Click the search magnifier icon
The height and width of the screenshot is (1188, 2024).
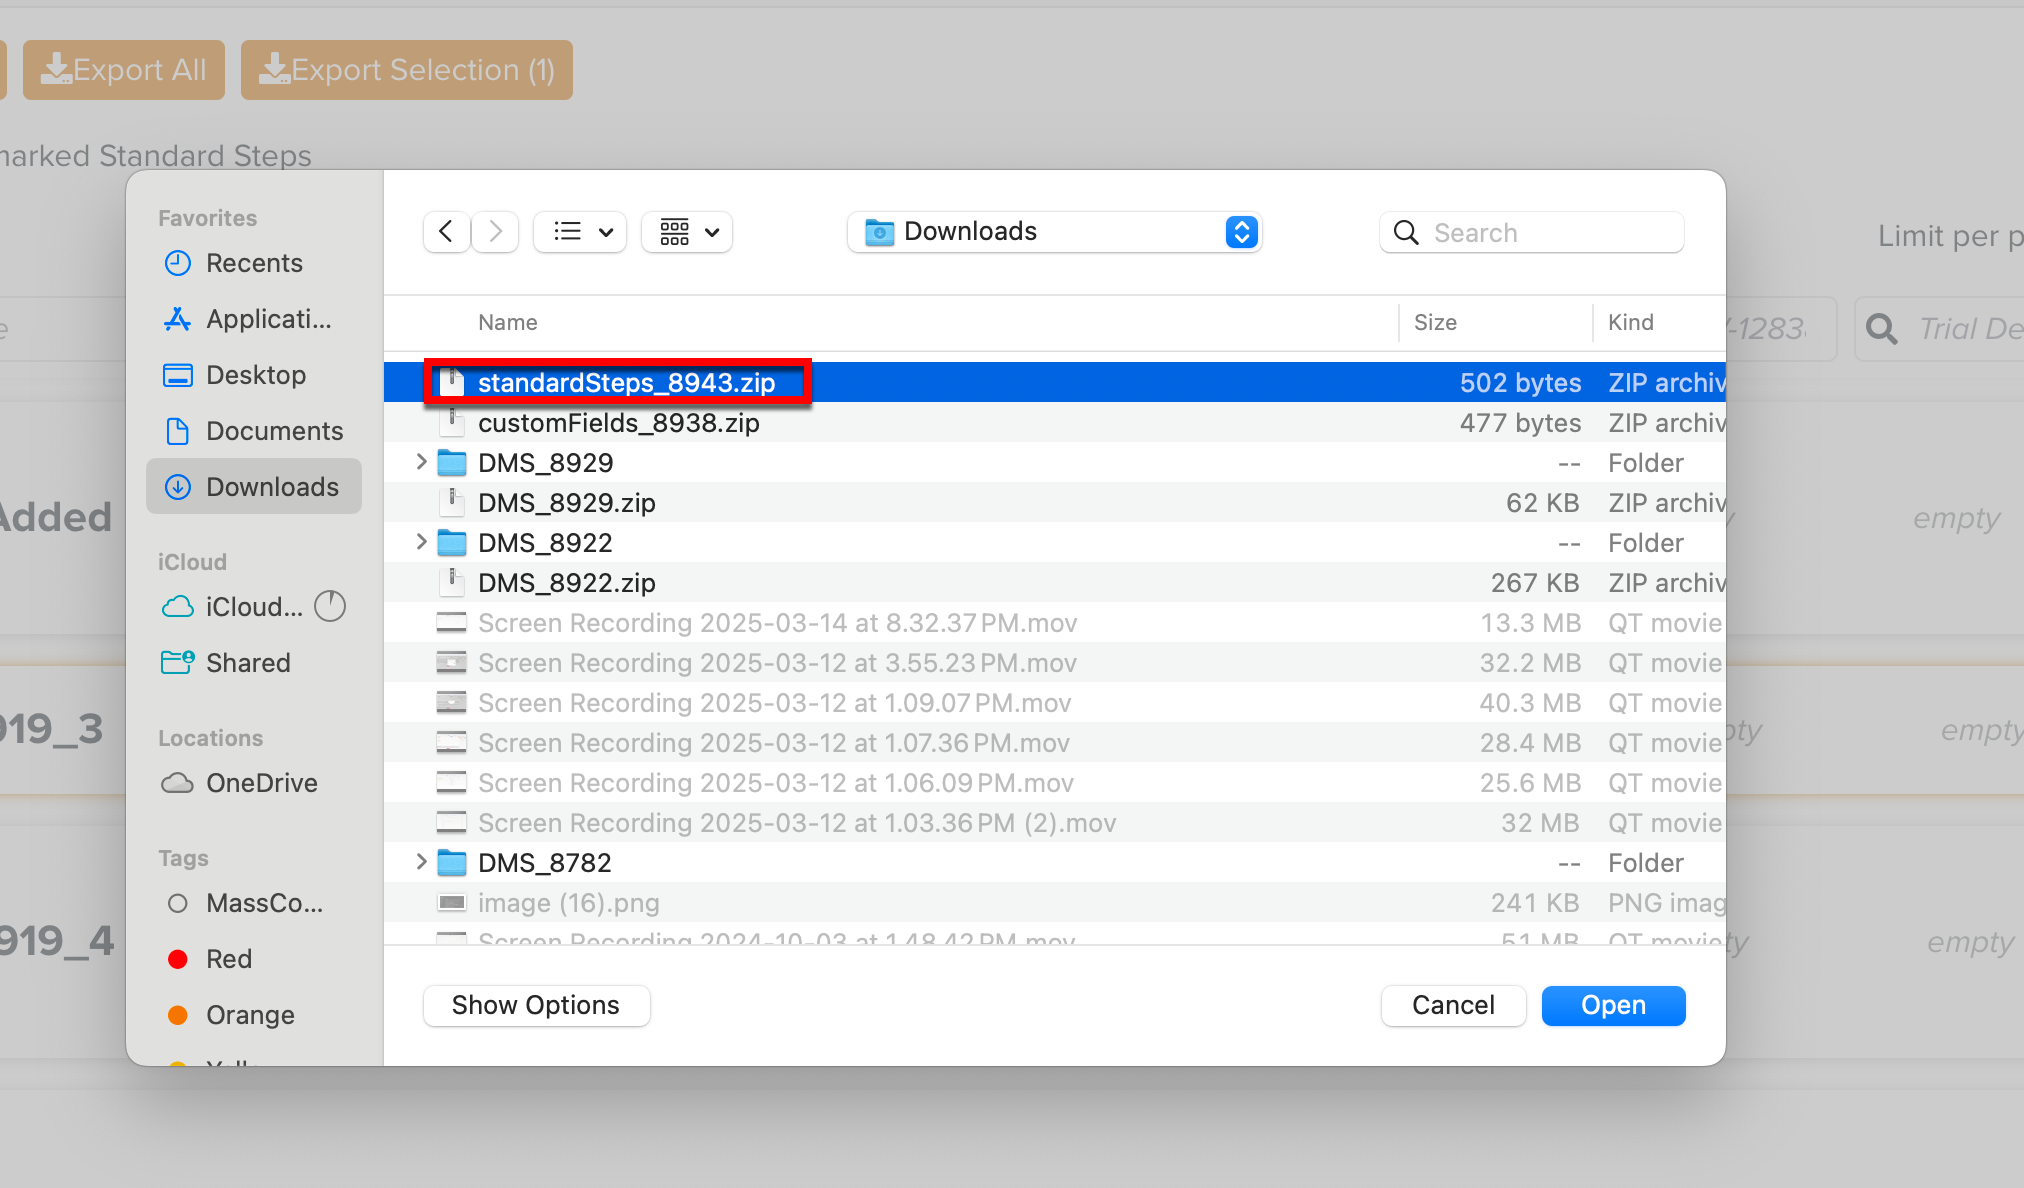1406,232
